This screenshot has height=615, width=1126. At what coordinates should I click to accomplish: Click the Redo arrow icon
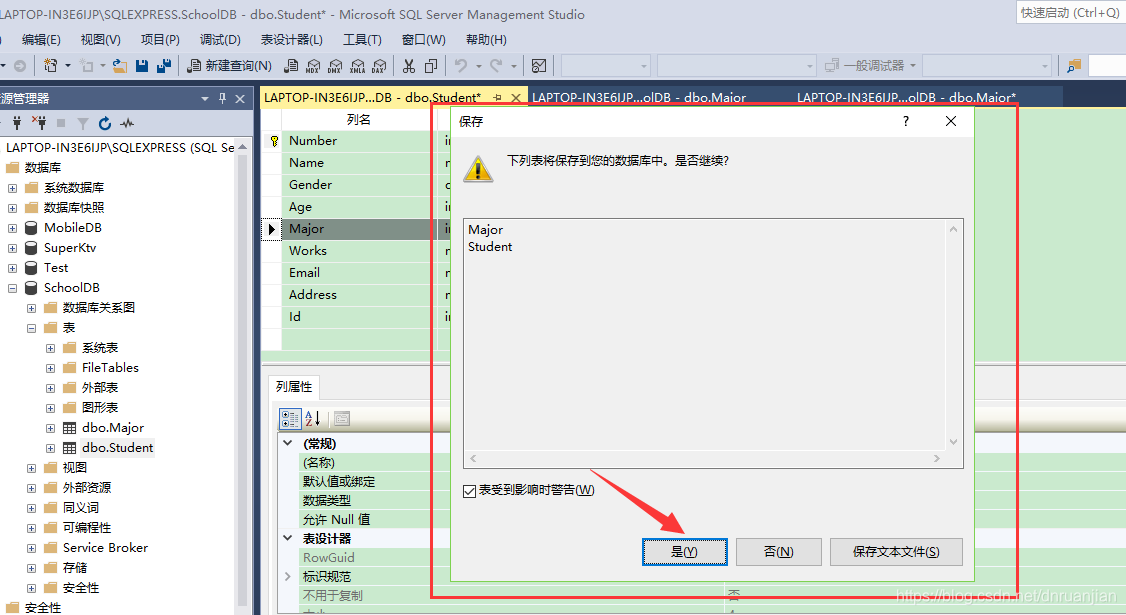click(x=496, y=65)
